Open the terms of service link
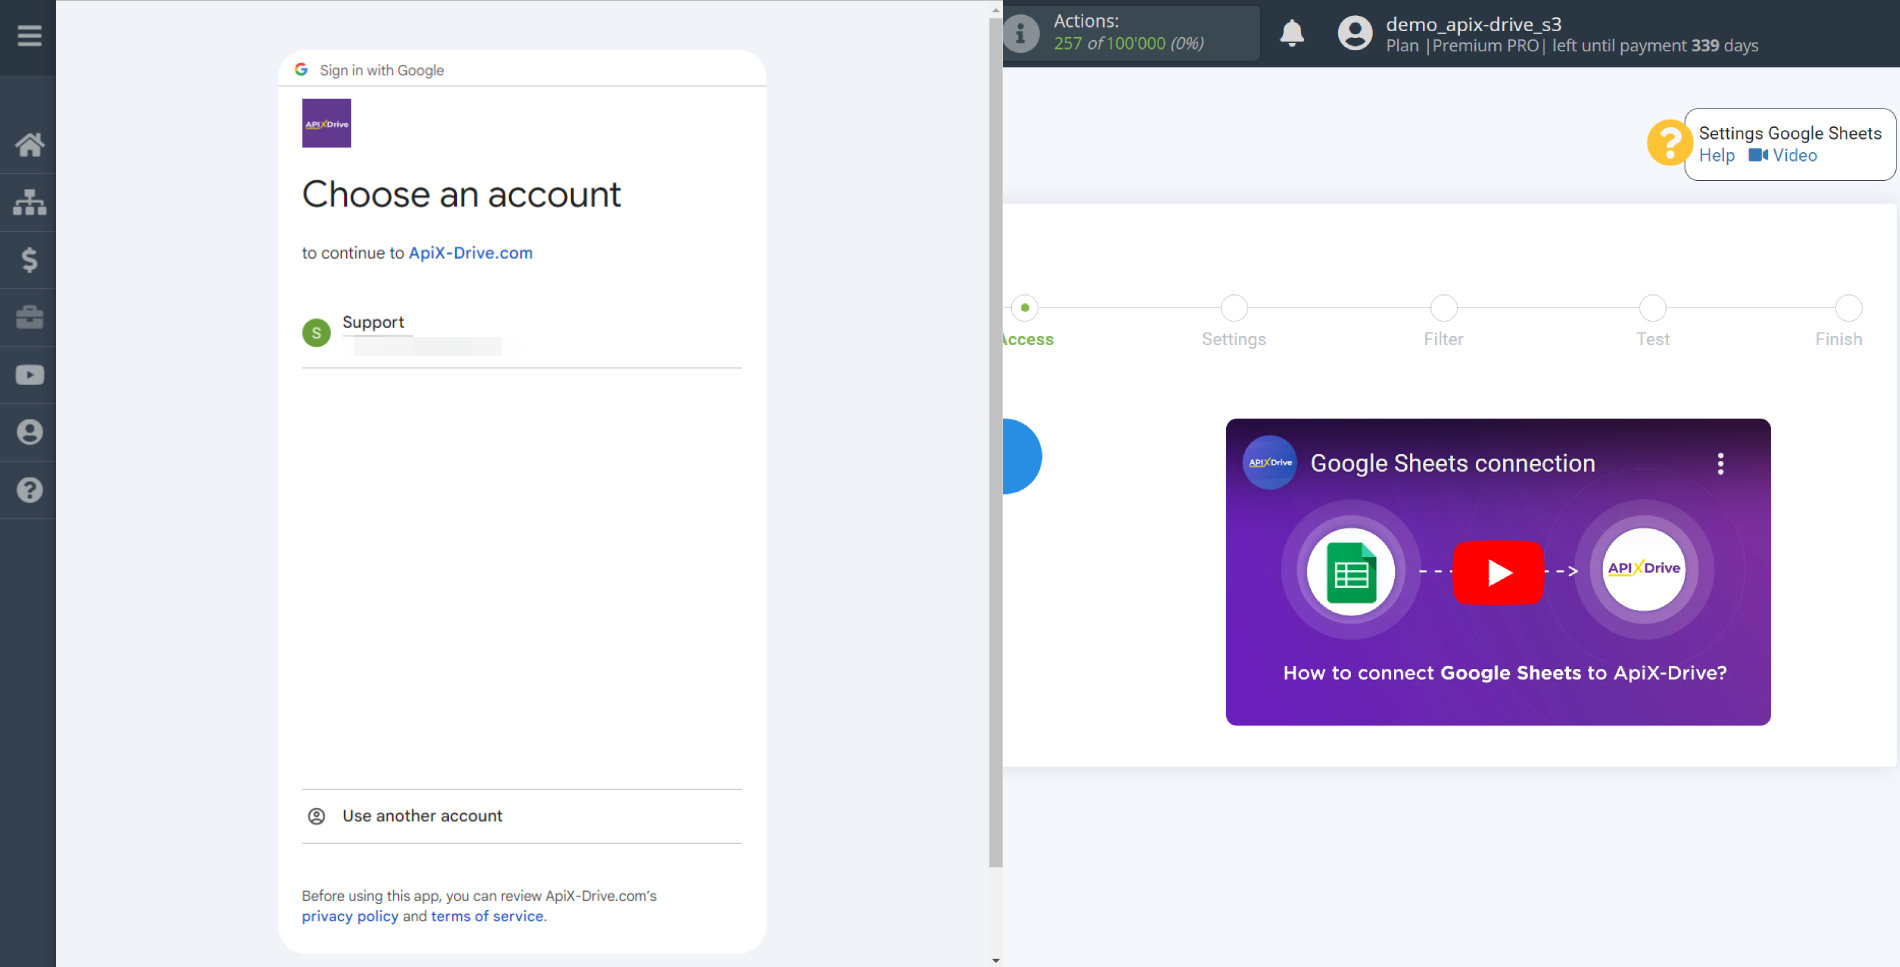The height and width of the screenshot is (967, 1900). coord(488,916)
